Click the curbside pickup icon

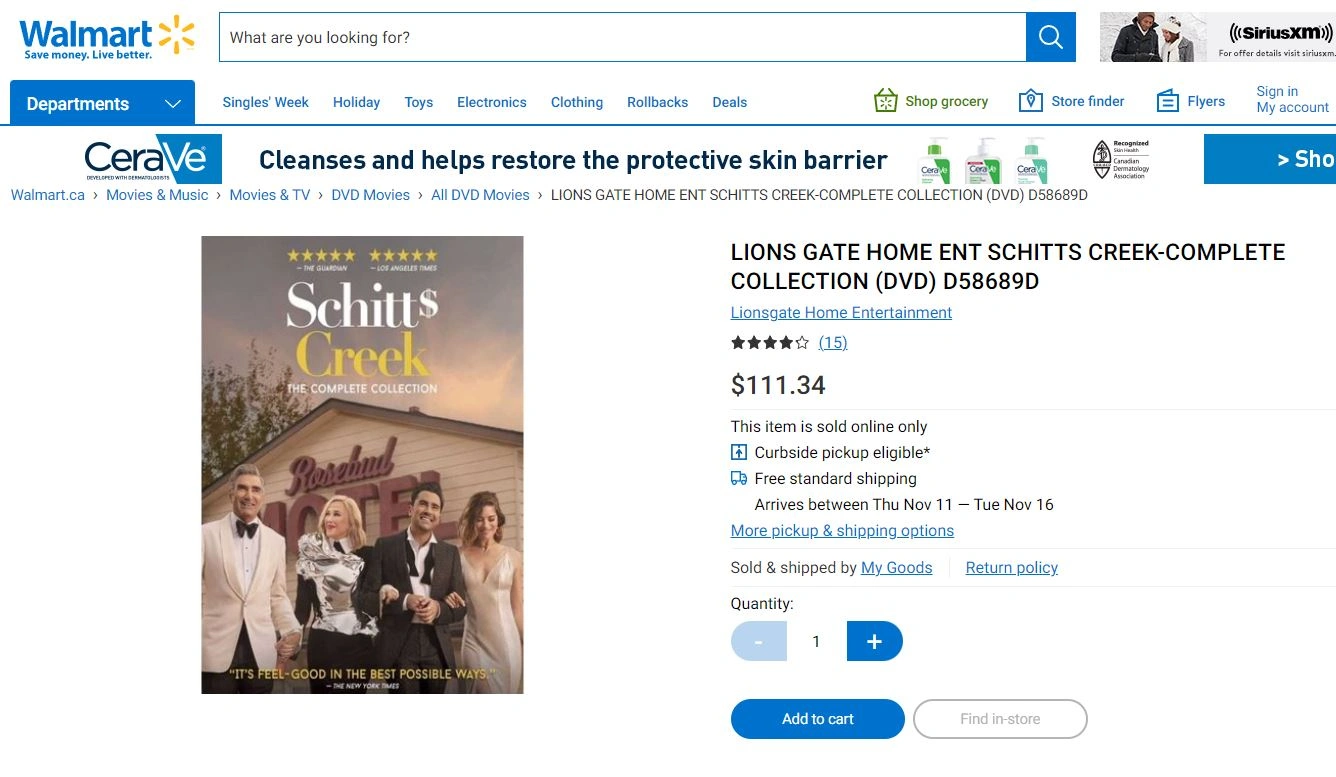(739, 452)
